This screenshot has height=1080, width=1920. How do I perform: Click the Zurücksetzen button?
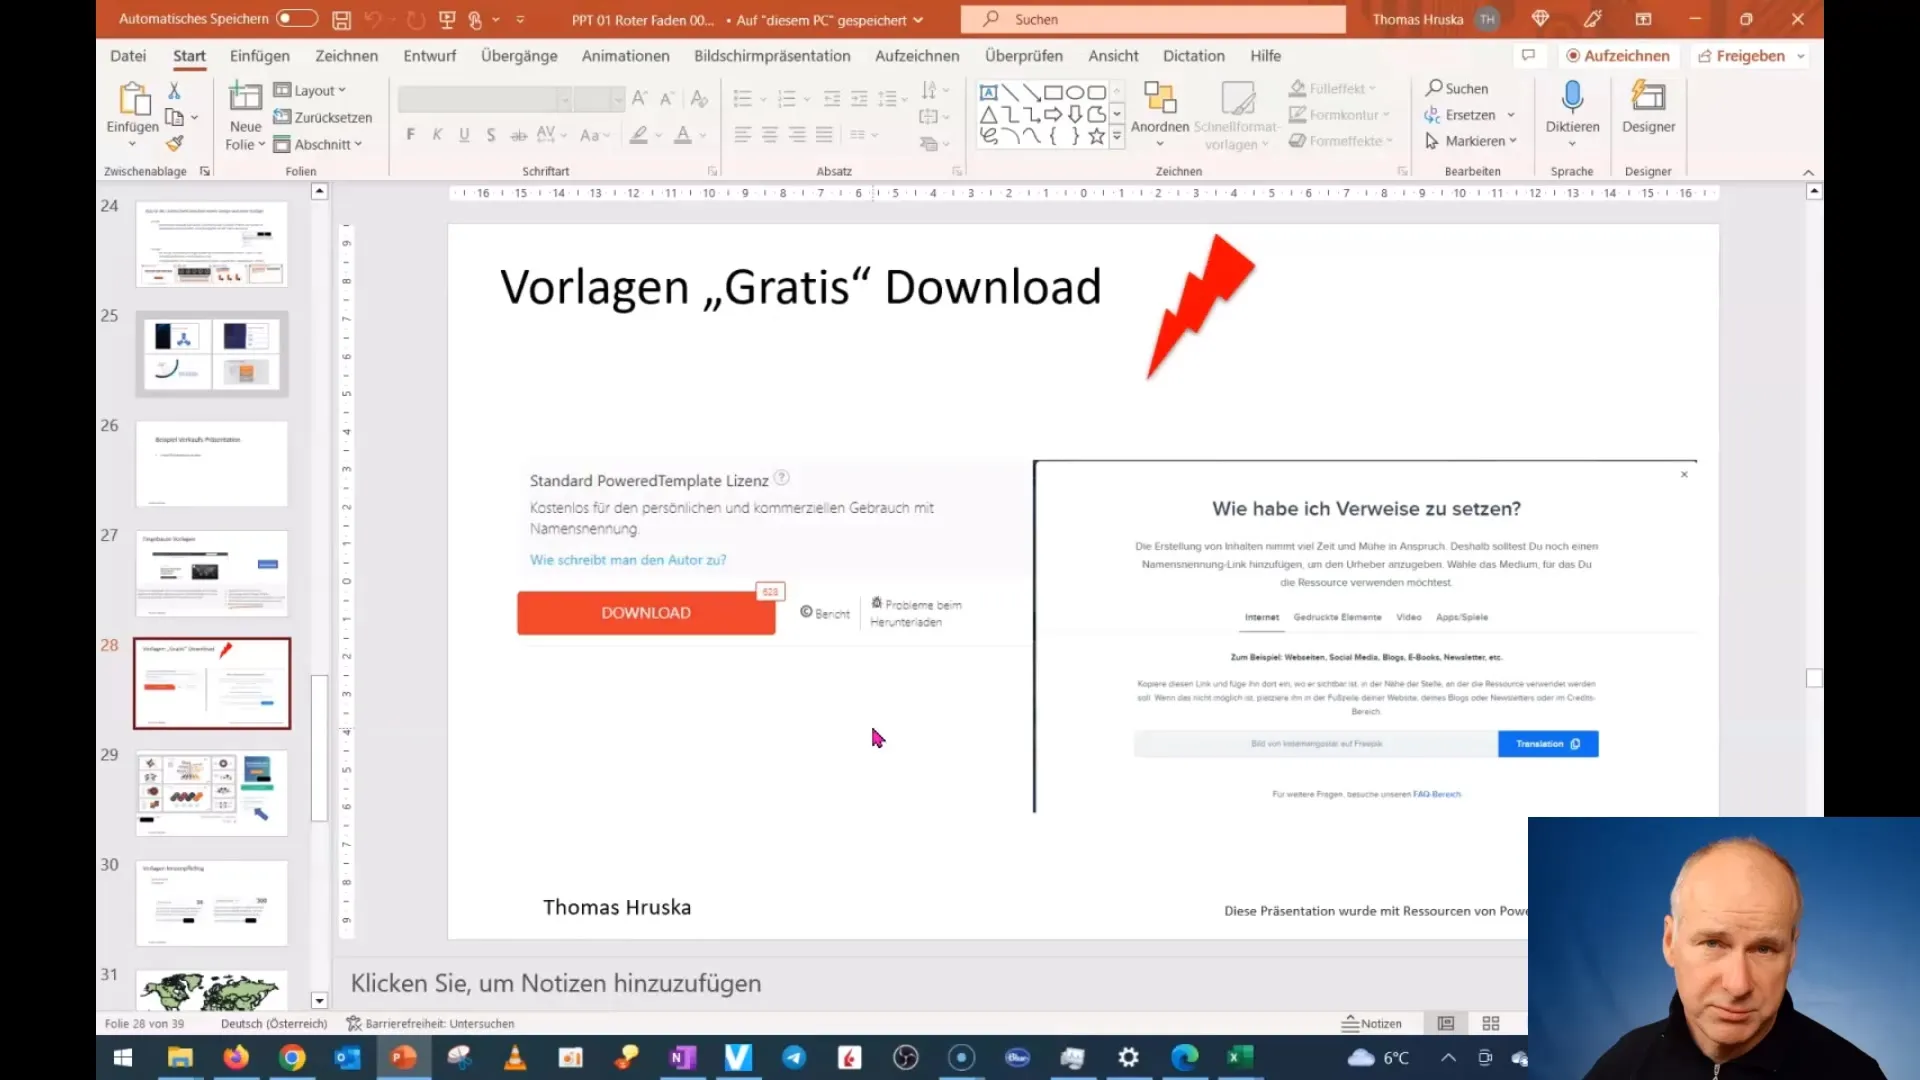click(323, 117)
